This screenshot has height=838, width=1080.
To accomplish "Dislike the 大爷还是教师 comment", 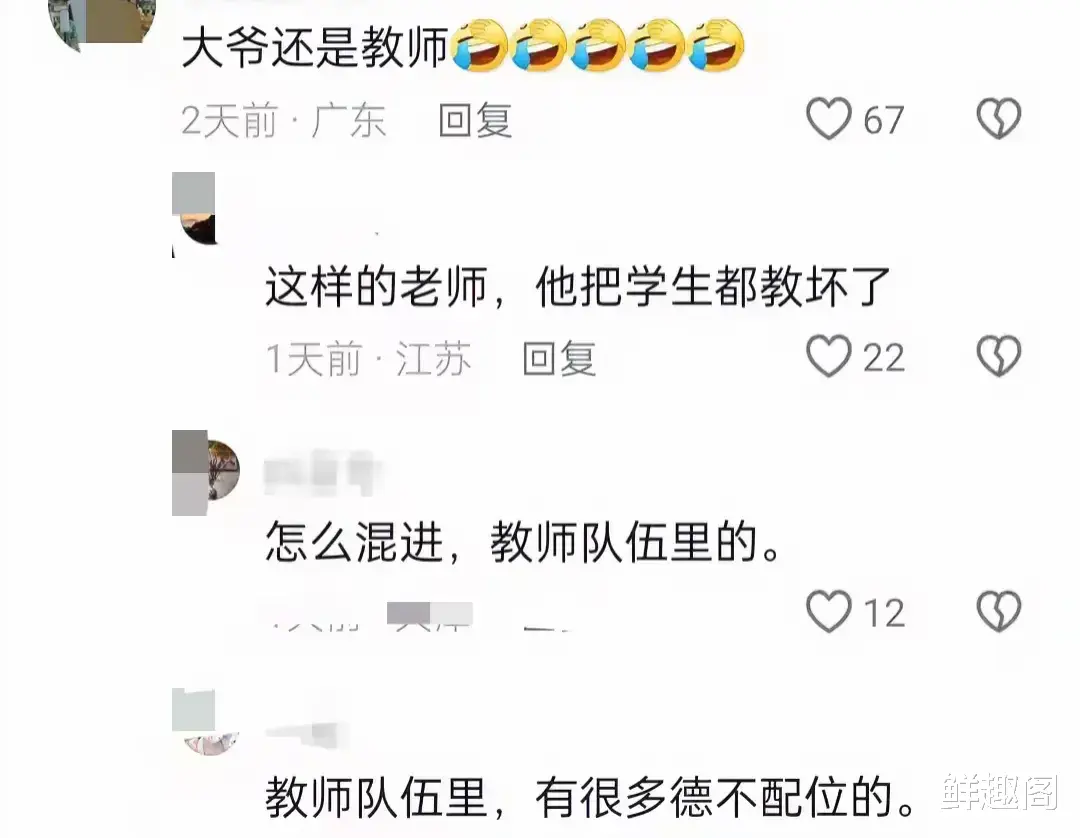I will pos(999,119).
